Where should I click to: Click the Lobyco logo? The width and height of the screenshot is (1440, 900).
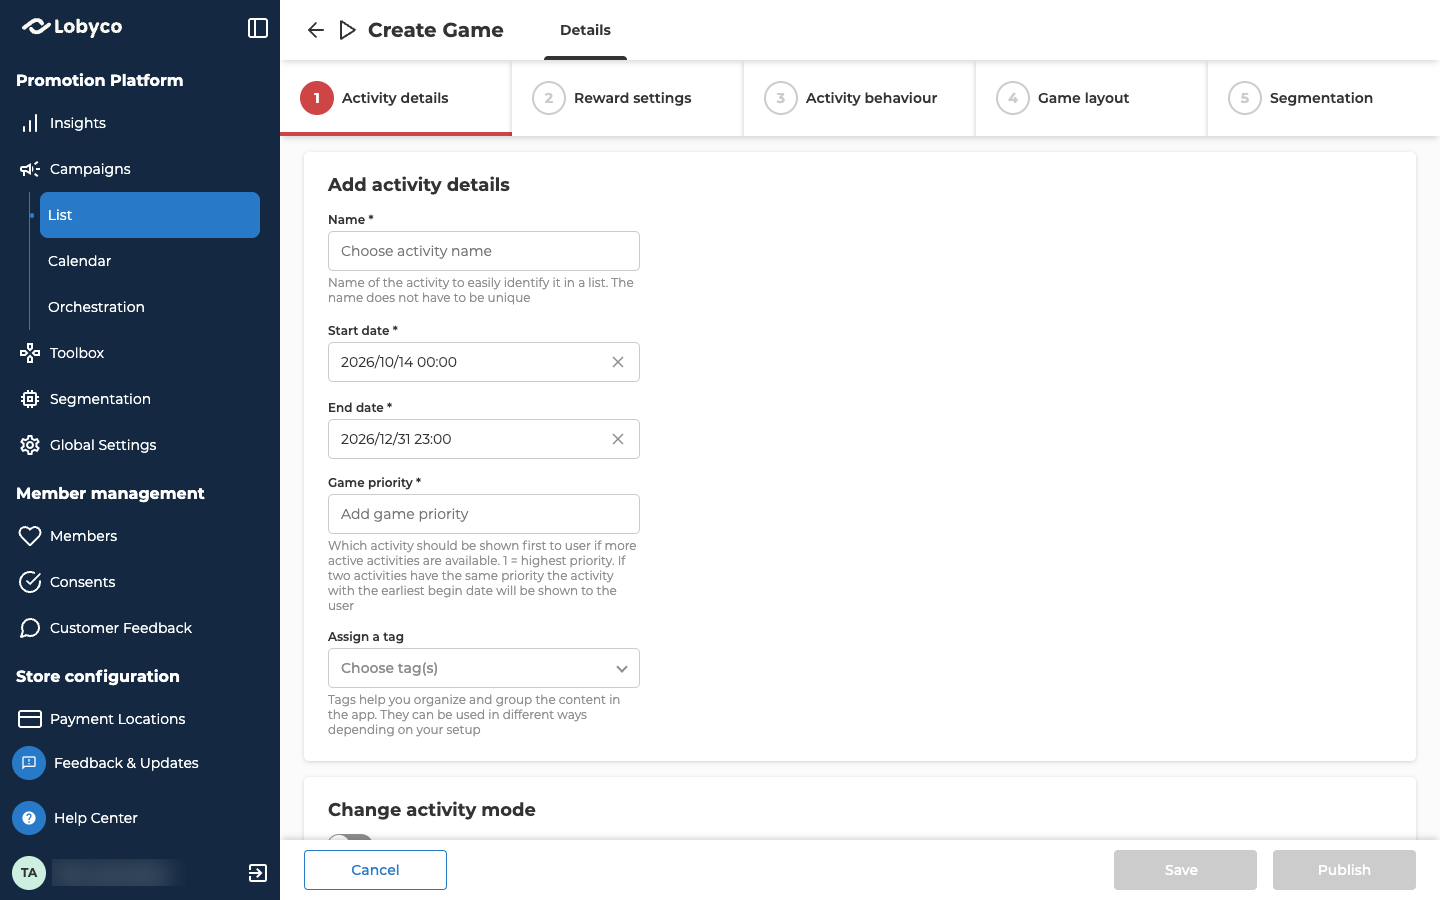coord(72,27)
